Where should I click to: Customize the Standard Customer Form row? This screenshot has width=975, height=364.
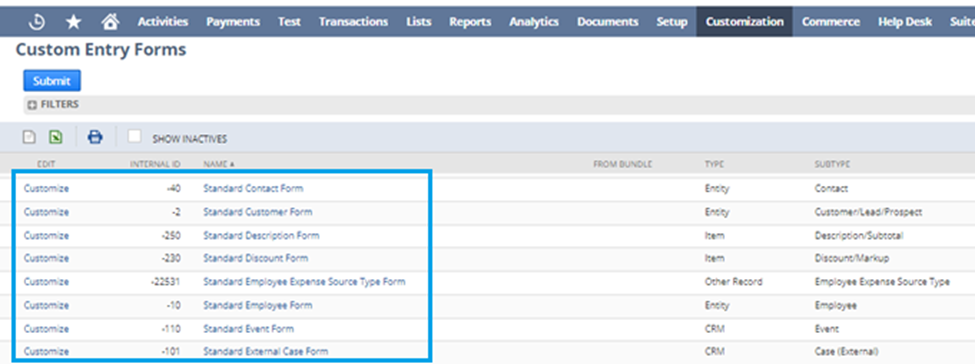(47, 212)
